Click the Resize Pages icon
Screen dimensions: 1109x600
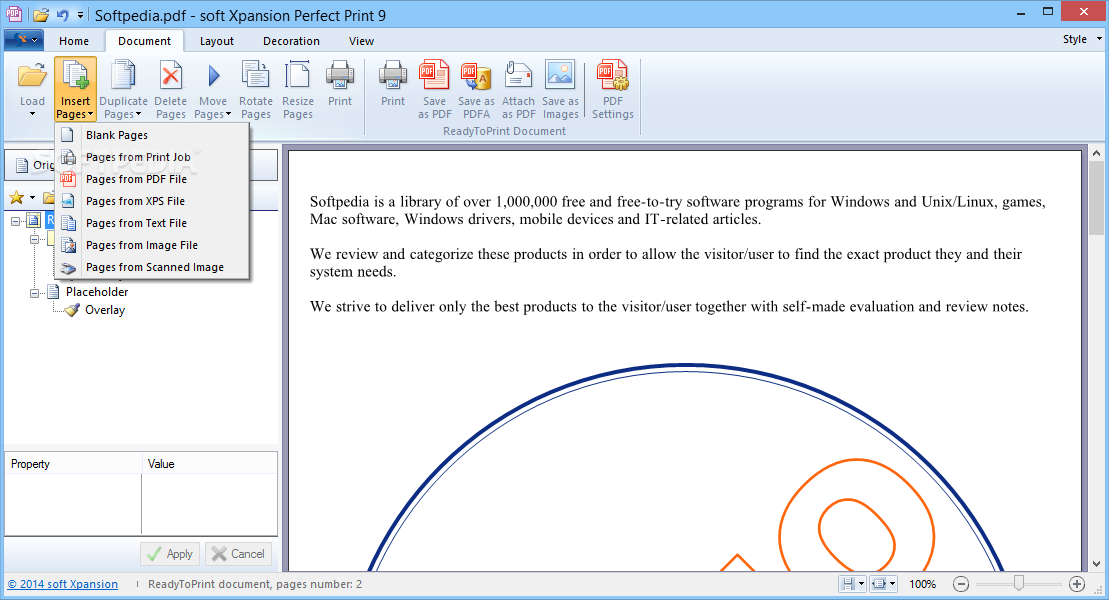coord(298,76)
